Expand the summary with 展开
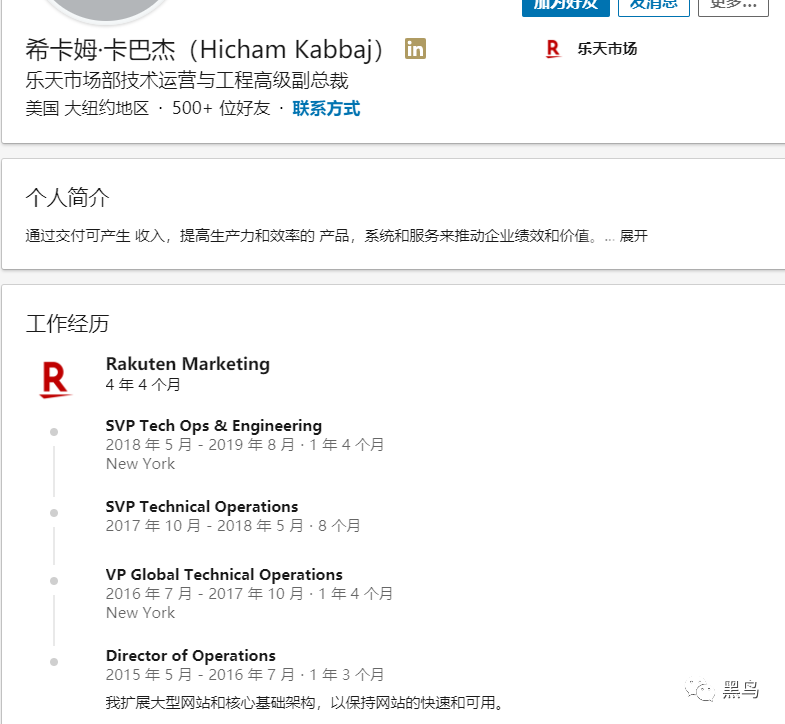The width and height of the screenshot is (785, 724). [633, 236]
